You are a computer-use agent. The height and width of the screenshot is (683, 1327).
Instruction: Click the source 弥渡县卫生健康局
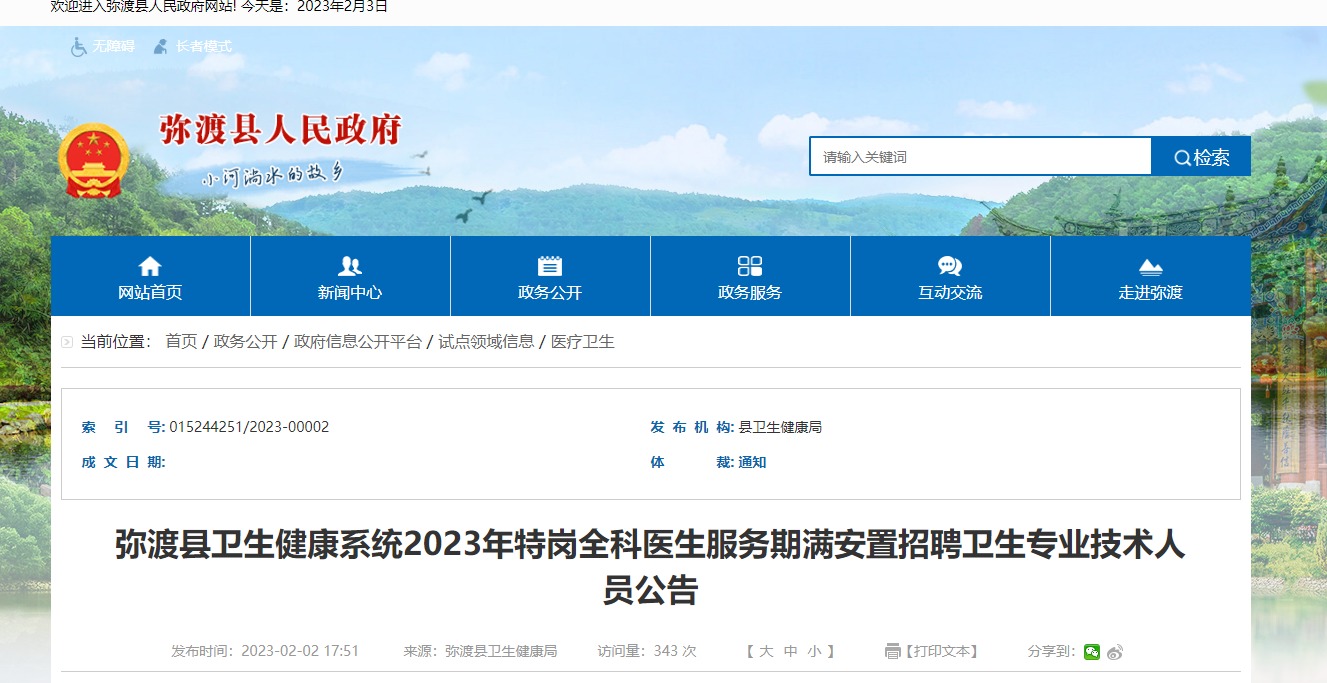point(501,651)
